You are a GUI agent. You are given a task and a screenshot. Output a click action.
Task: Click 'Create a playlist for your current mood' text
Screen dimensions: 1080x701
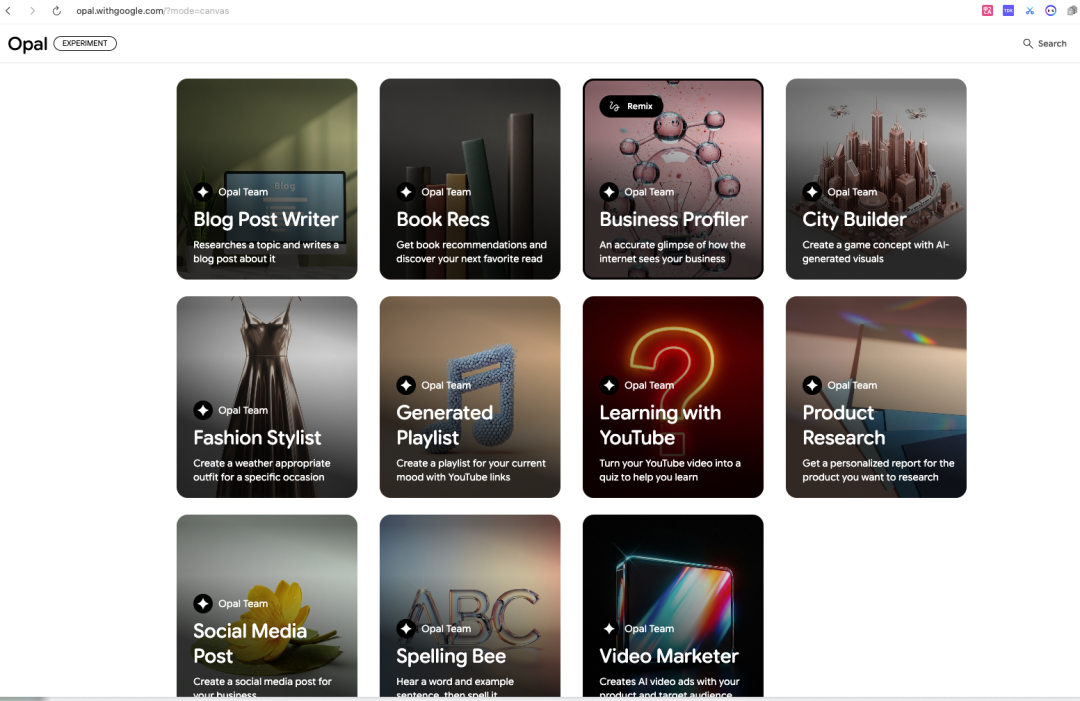pos(471,470)
